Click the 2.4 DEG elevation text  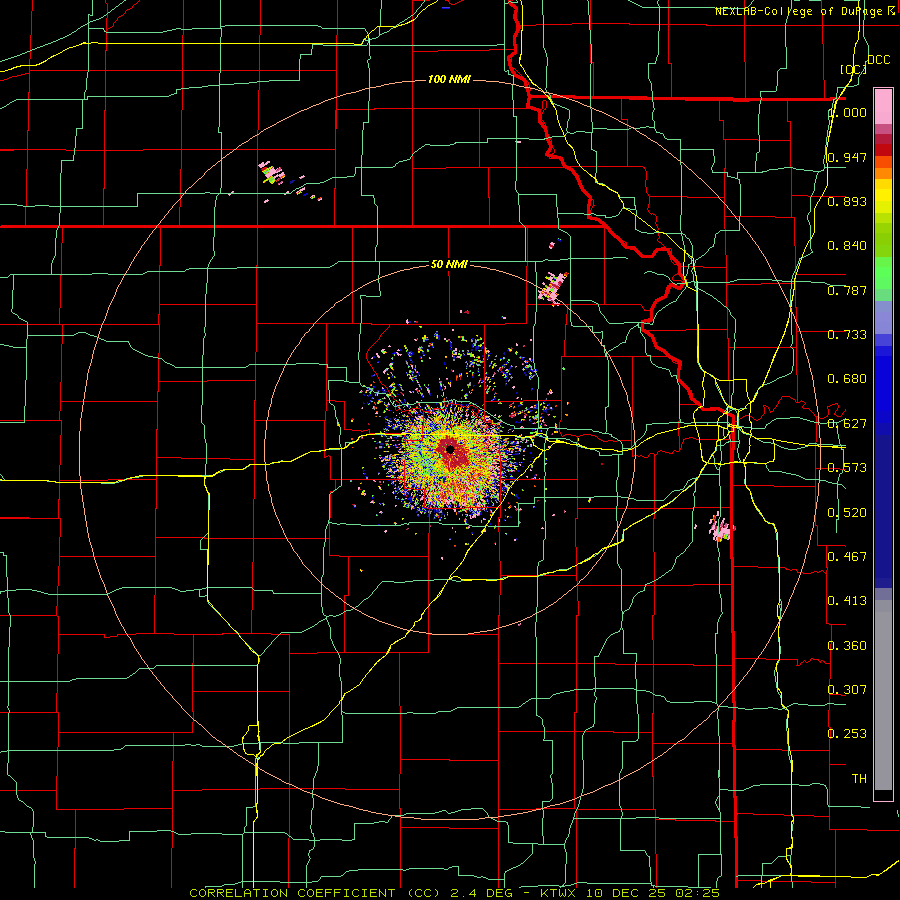click(480, 893)
